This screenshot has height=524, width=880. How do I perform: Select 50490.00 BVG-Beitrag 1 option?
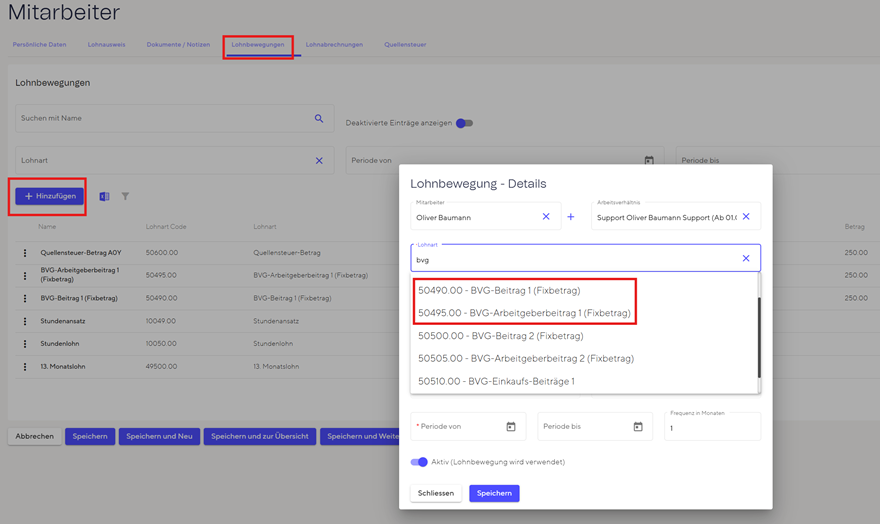(499, 291)
